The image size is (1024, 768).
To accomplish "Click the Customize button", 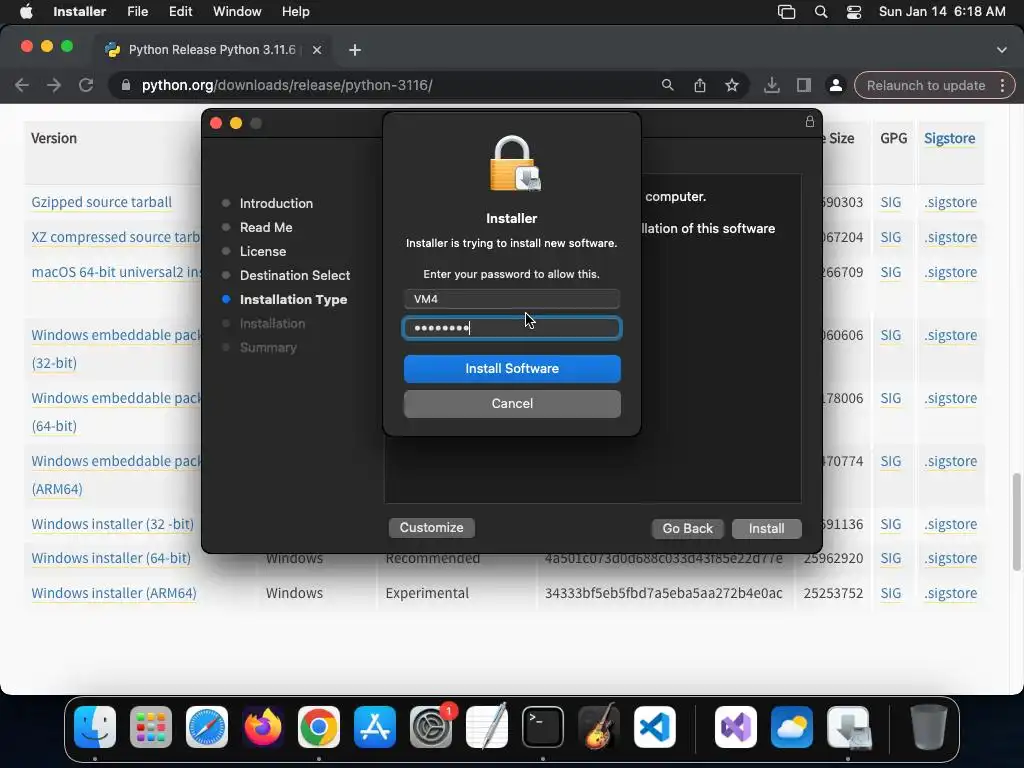I will click(x=432, y=528).
